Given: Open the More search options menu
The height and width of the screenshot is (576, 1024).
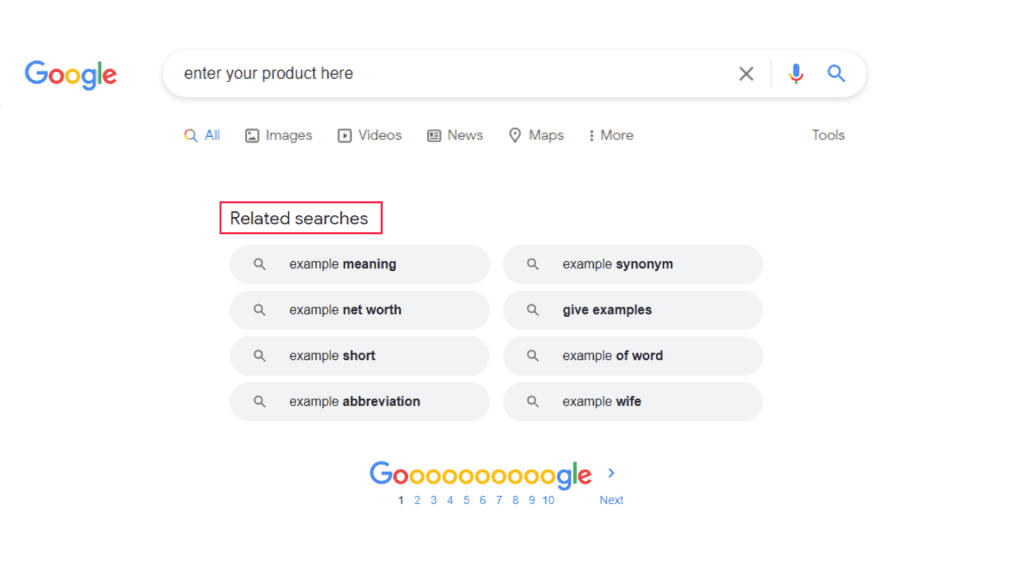Looking at the screenshot, I should [x=610, y=135].
